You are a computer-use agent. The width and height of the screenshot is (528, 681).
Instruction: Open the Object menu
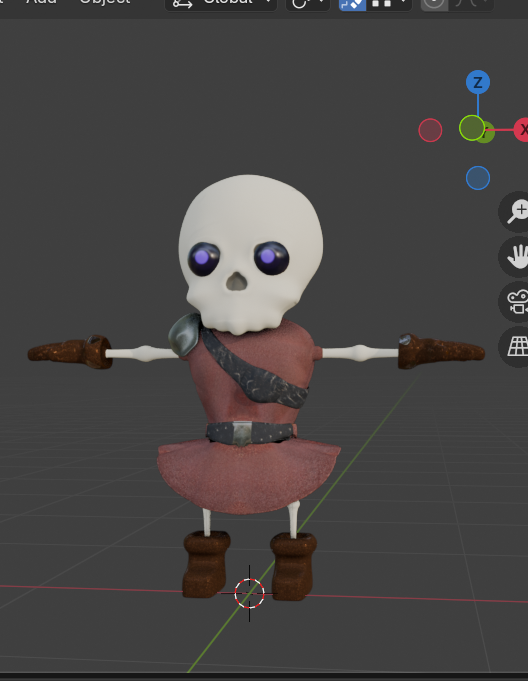pos(105,3)
